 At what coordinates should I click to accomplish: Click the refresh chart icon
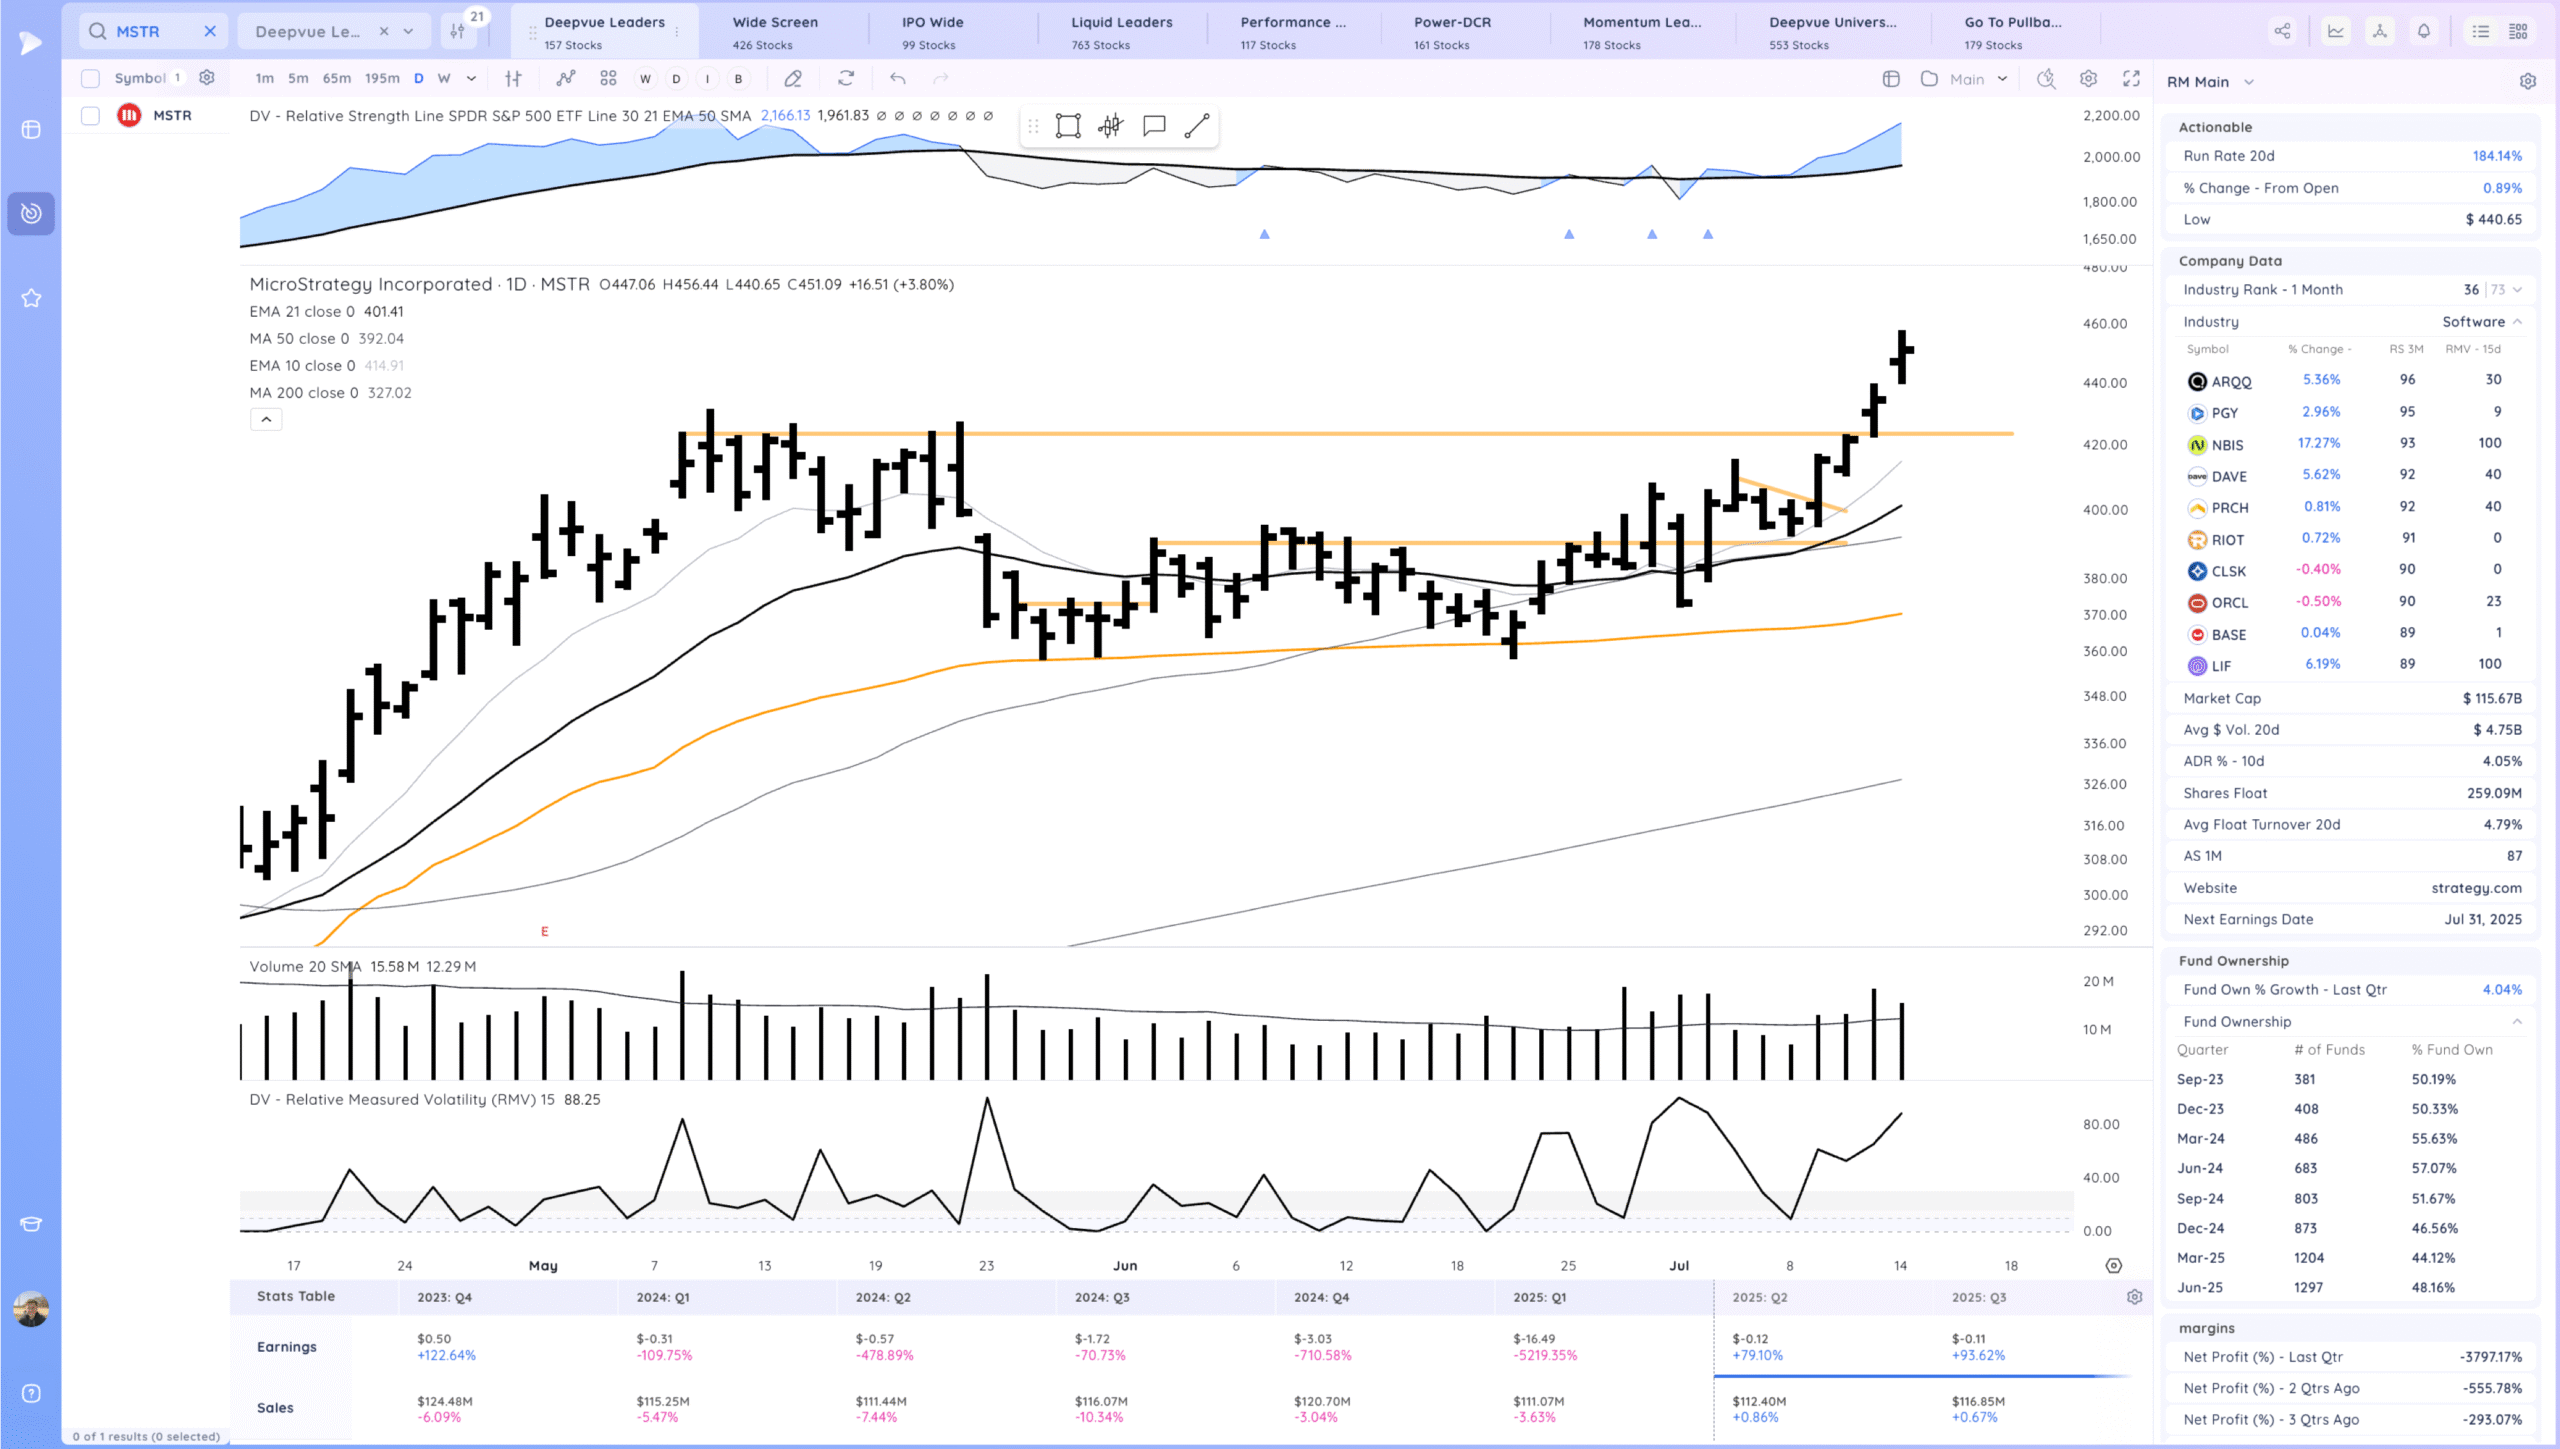[846, 78]
